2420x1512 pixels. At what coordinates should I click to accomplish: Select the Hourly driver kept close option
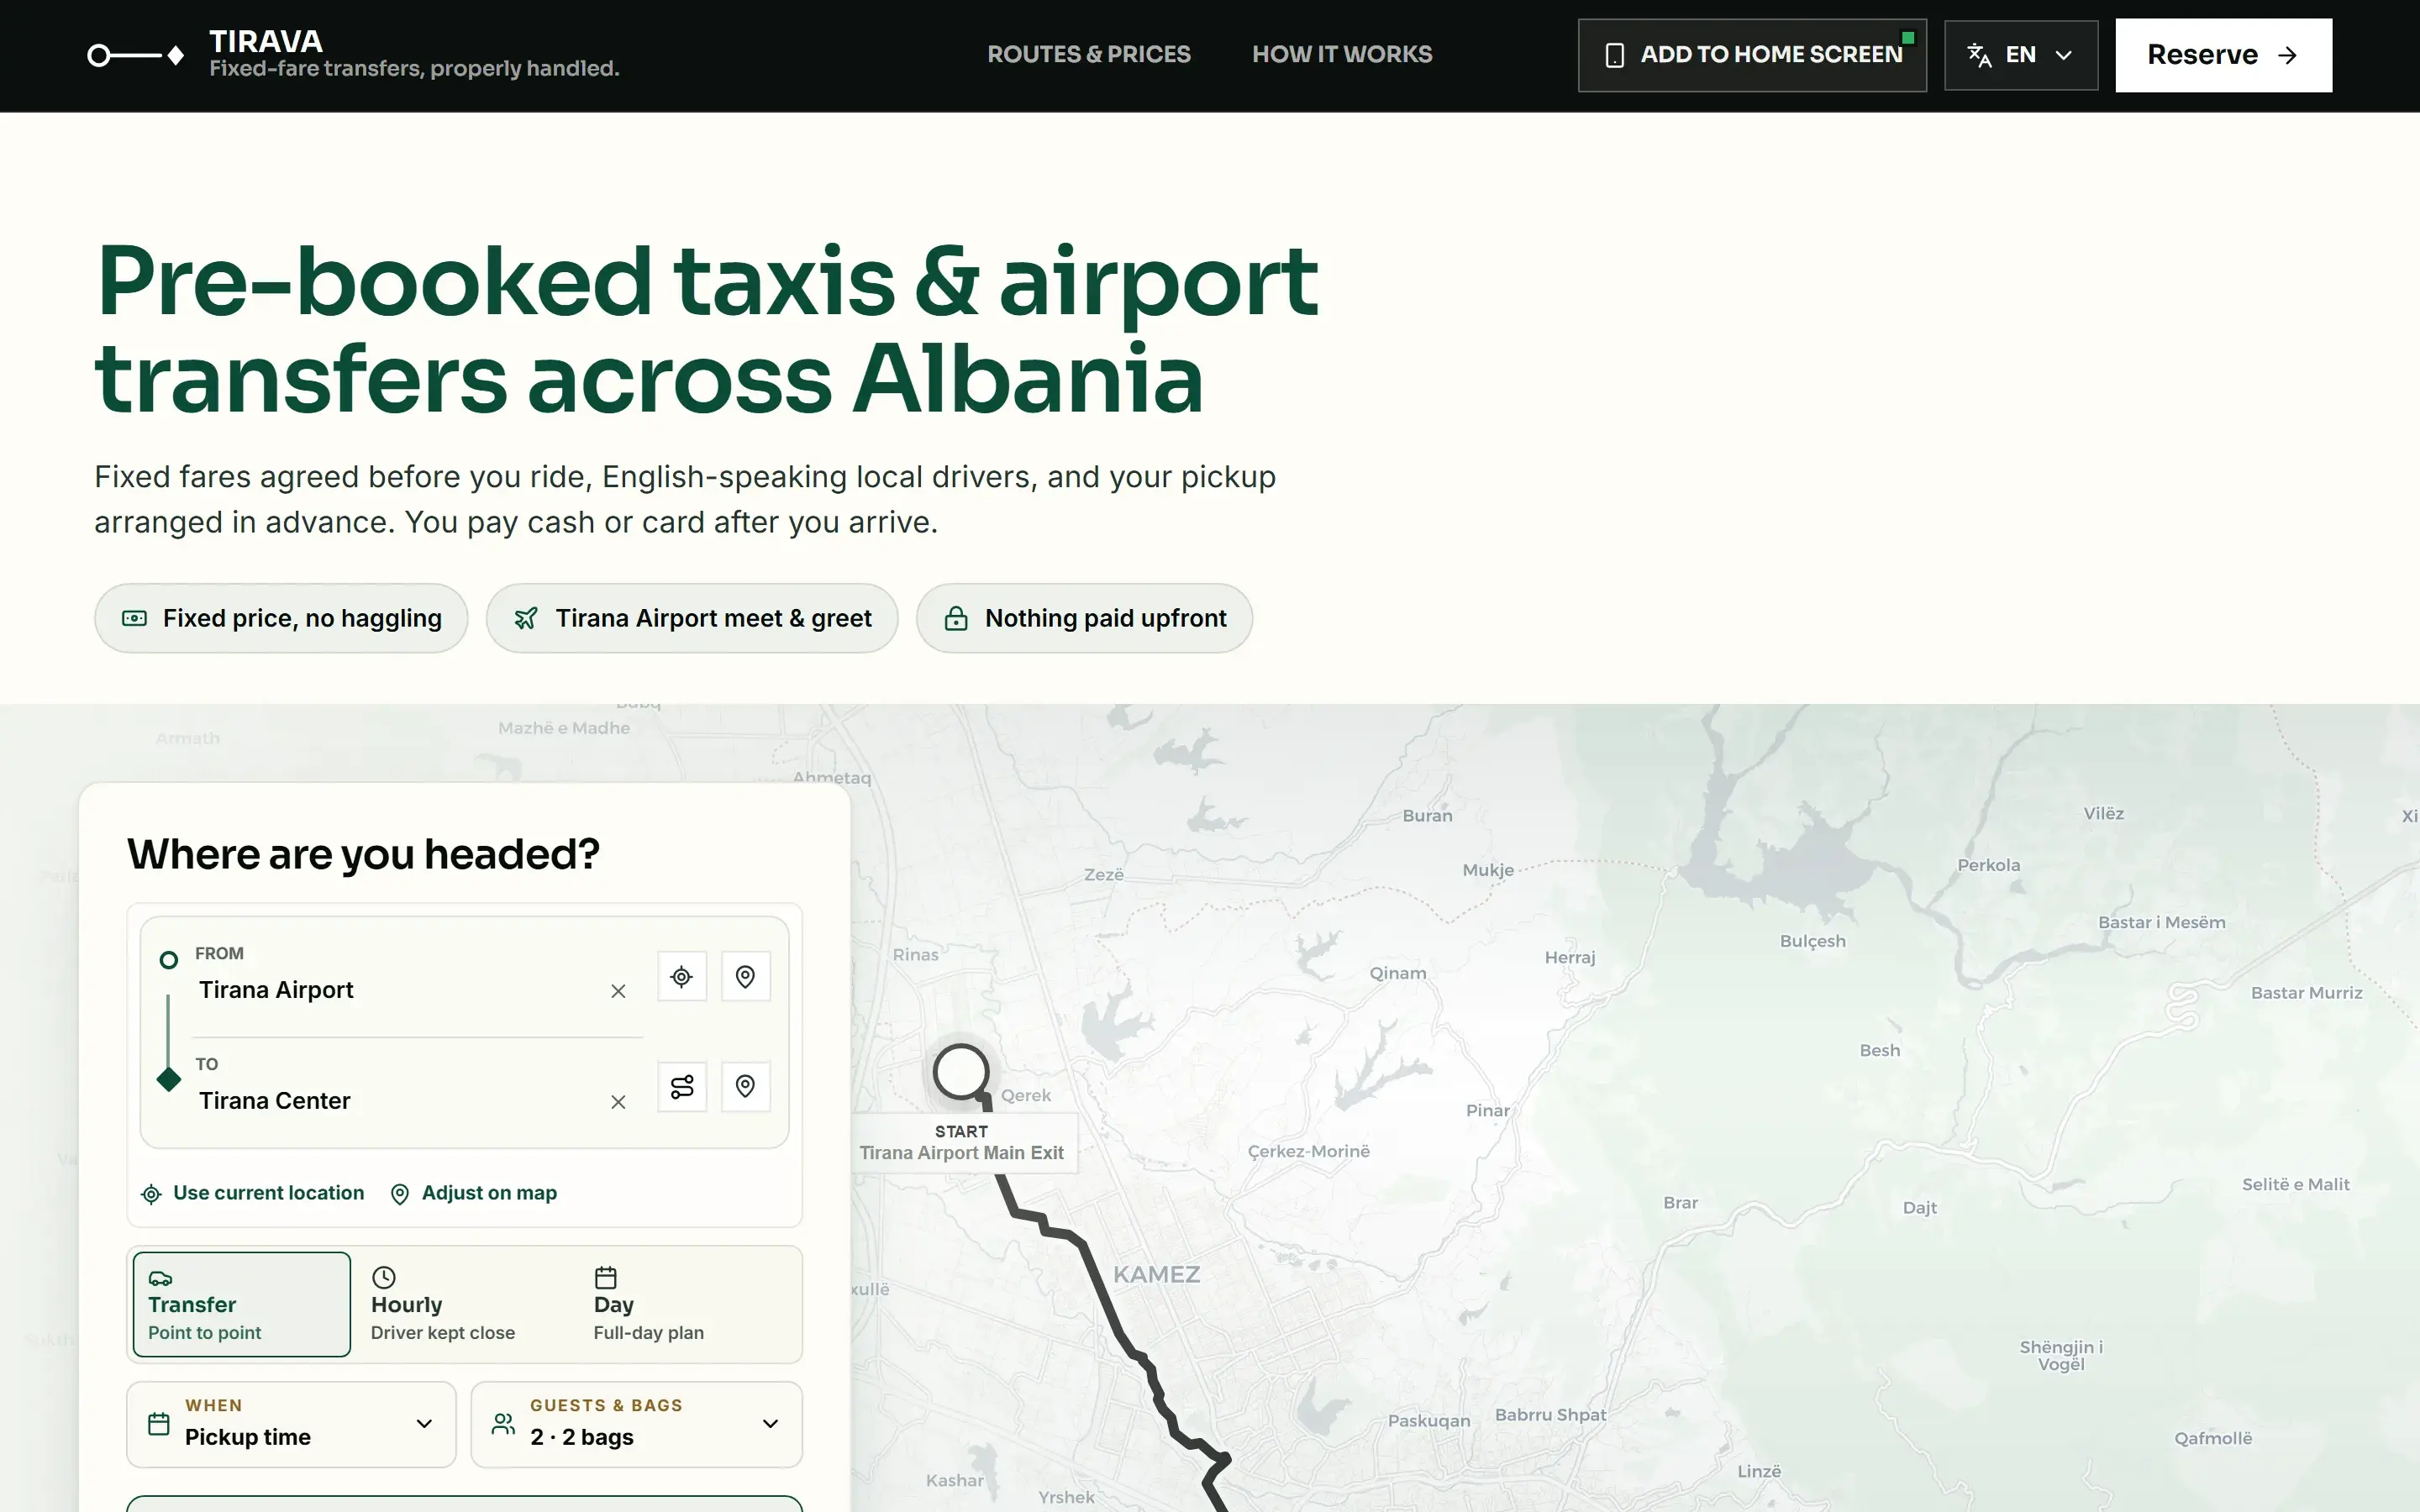(x=464, y=1304)
